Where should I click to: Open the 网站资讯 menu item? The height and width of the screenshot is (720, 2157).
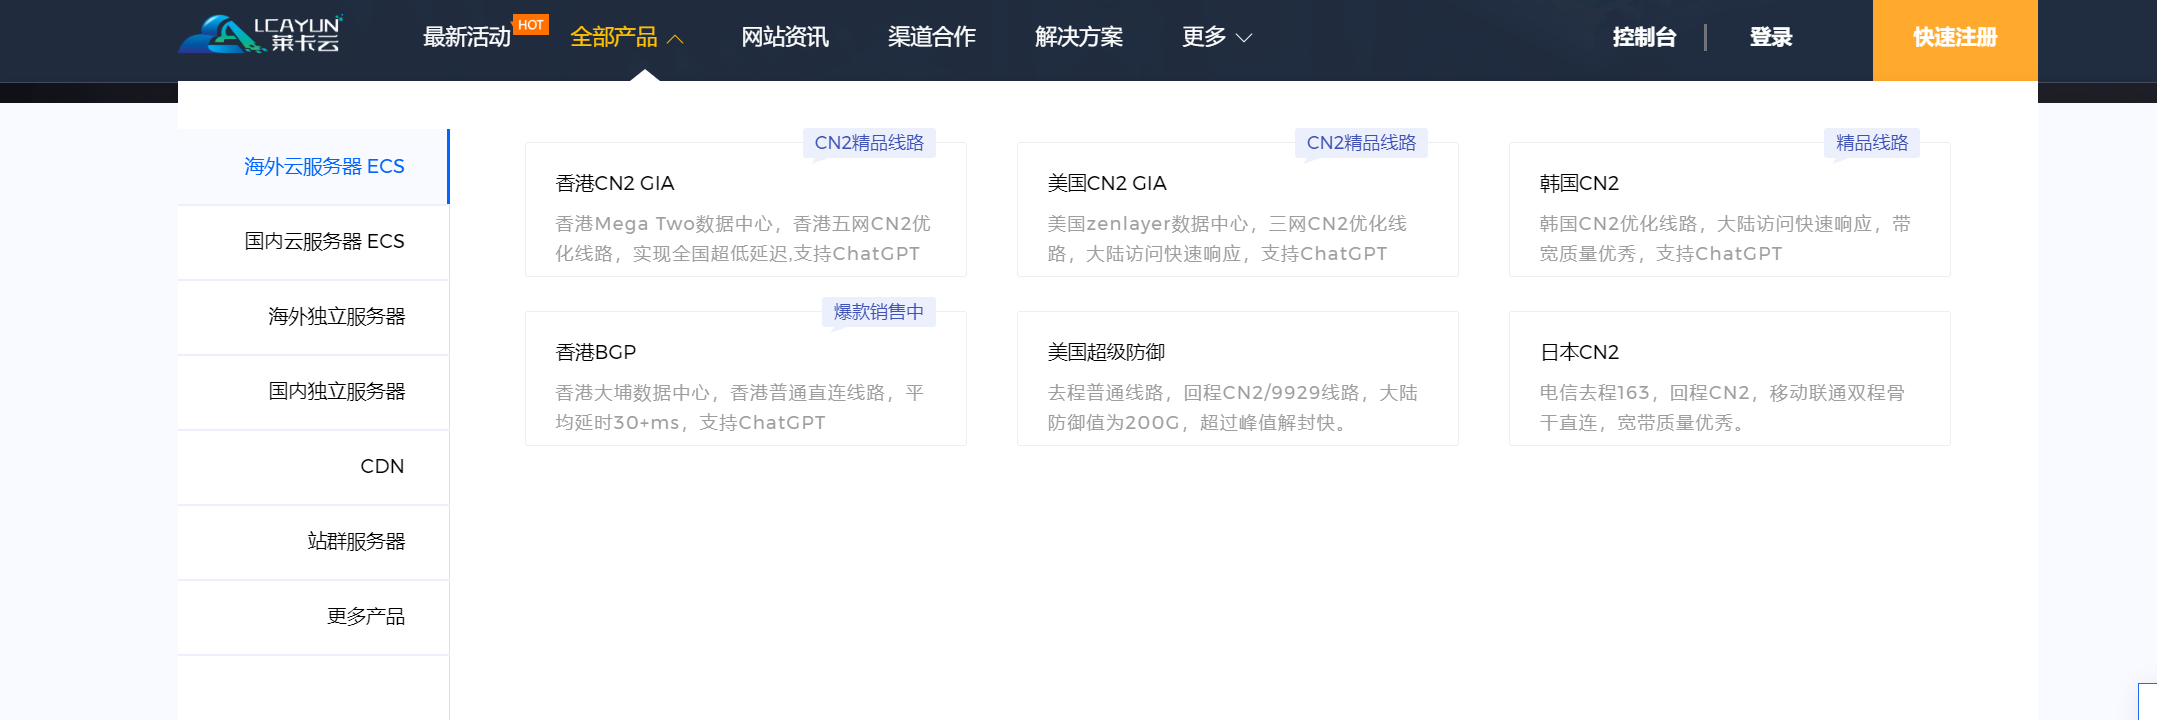784,38
